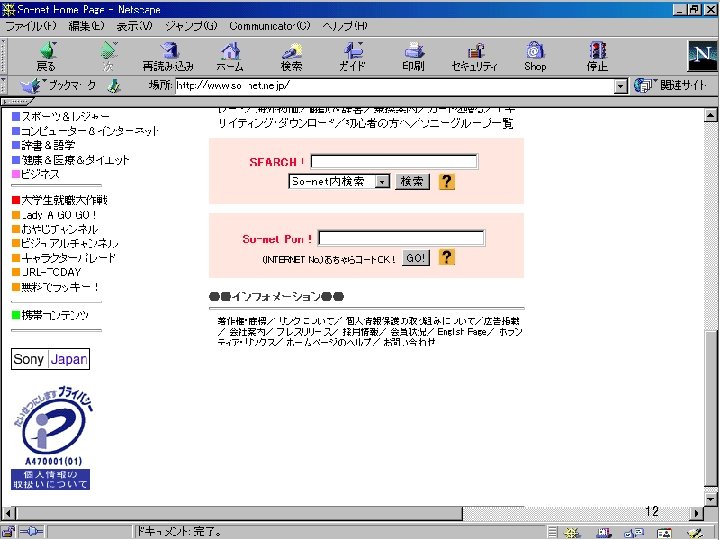This screenshot has width=720, height=540.
Task: Open the Bookmarks (ブックマーク) icon
Action: (x=33, y=85)
